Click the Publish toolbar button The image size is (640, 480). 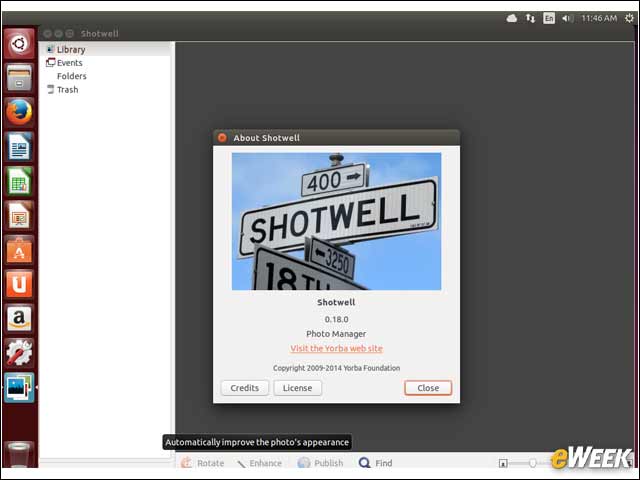(x=320, y=463)
